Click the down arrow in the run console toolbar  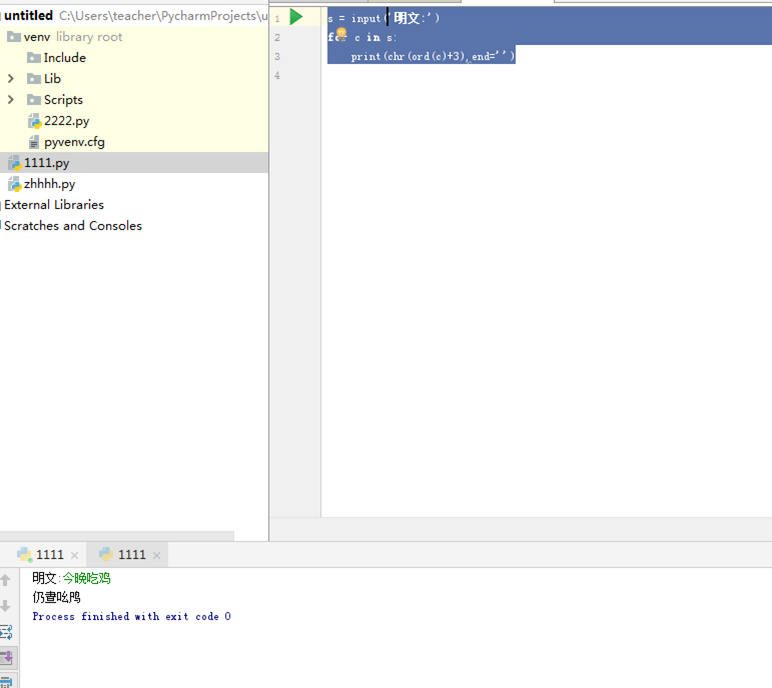[6, 605]
